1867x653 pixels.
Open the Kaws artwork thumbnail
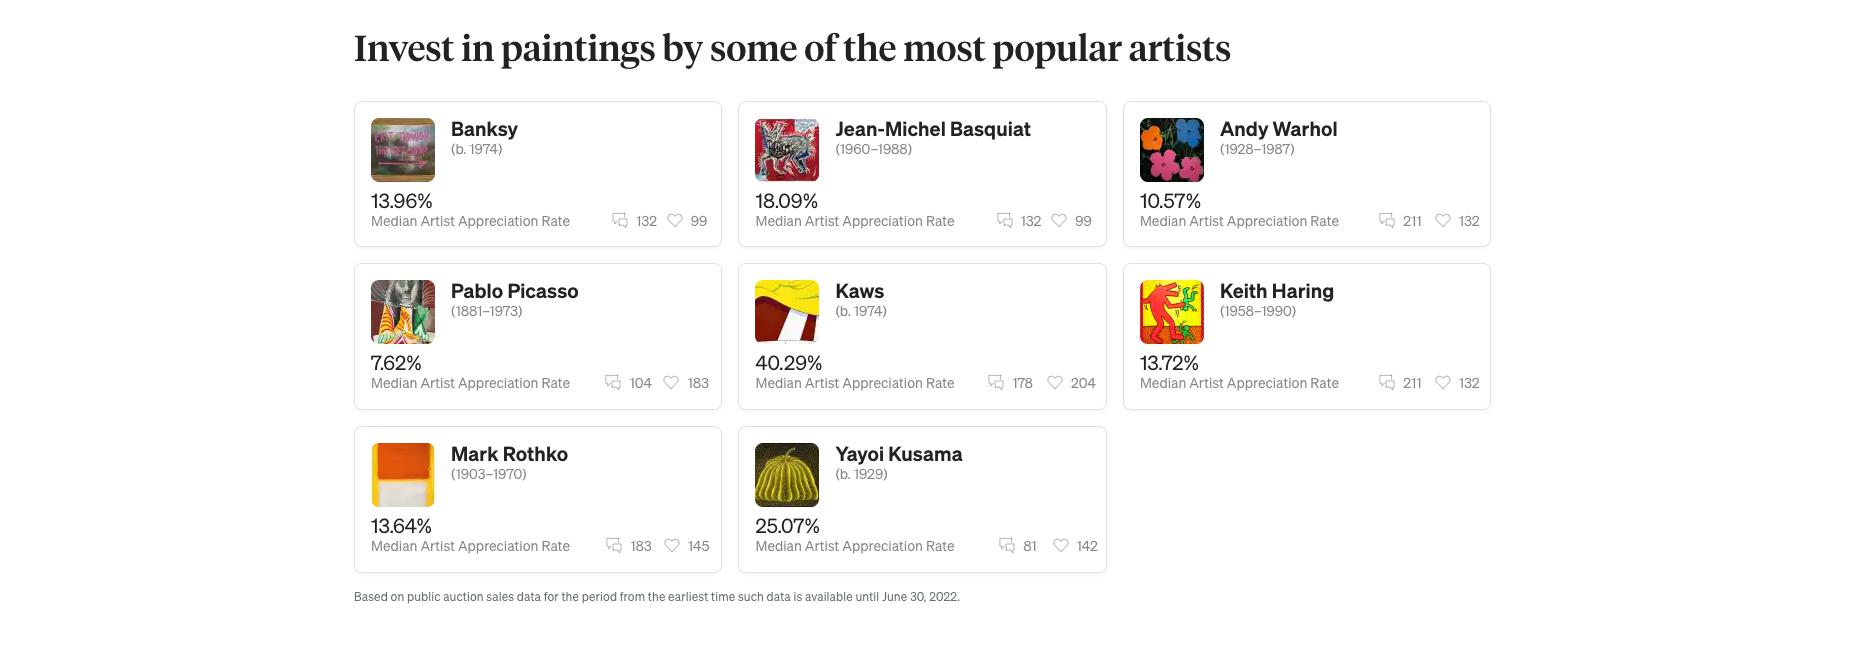click(x=787, y=312)
